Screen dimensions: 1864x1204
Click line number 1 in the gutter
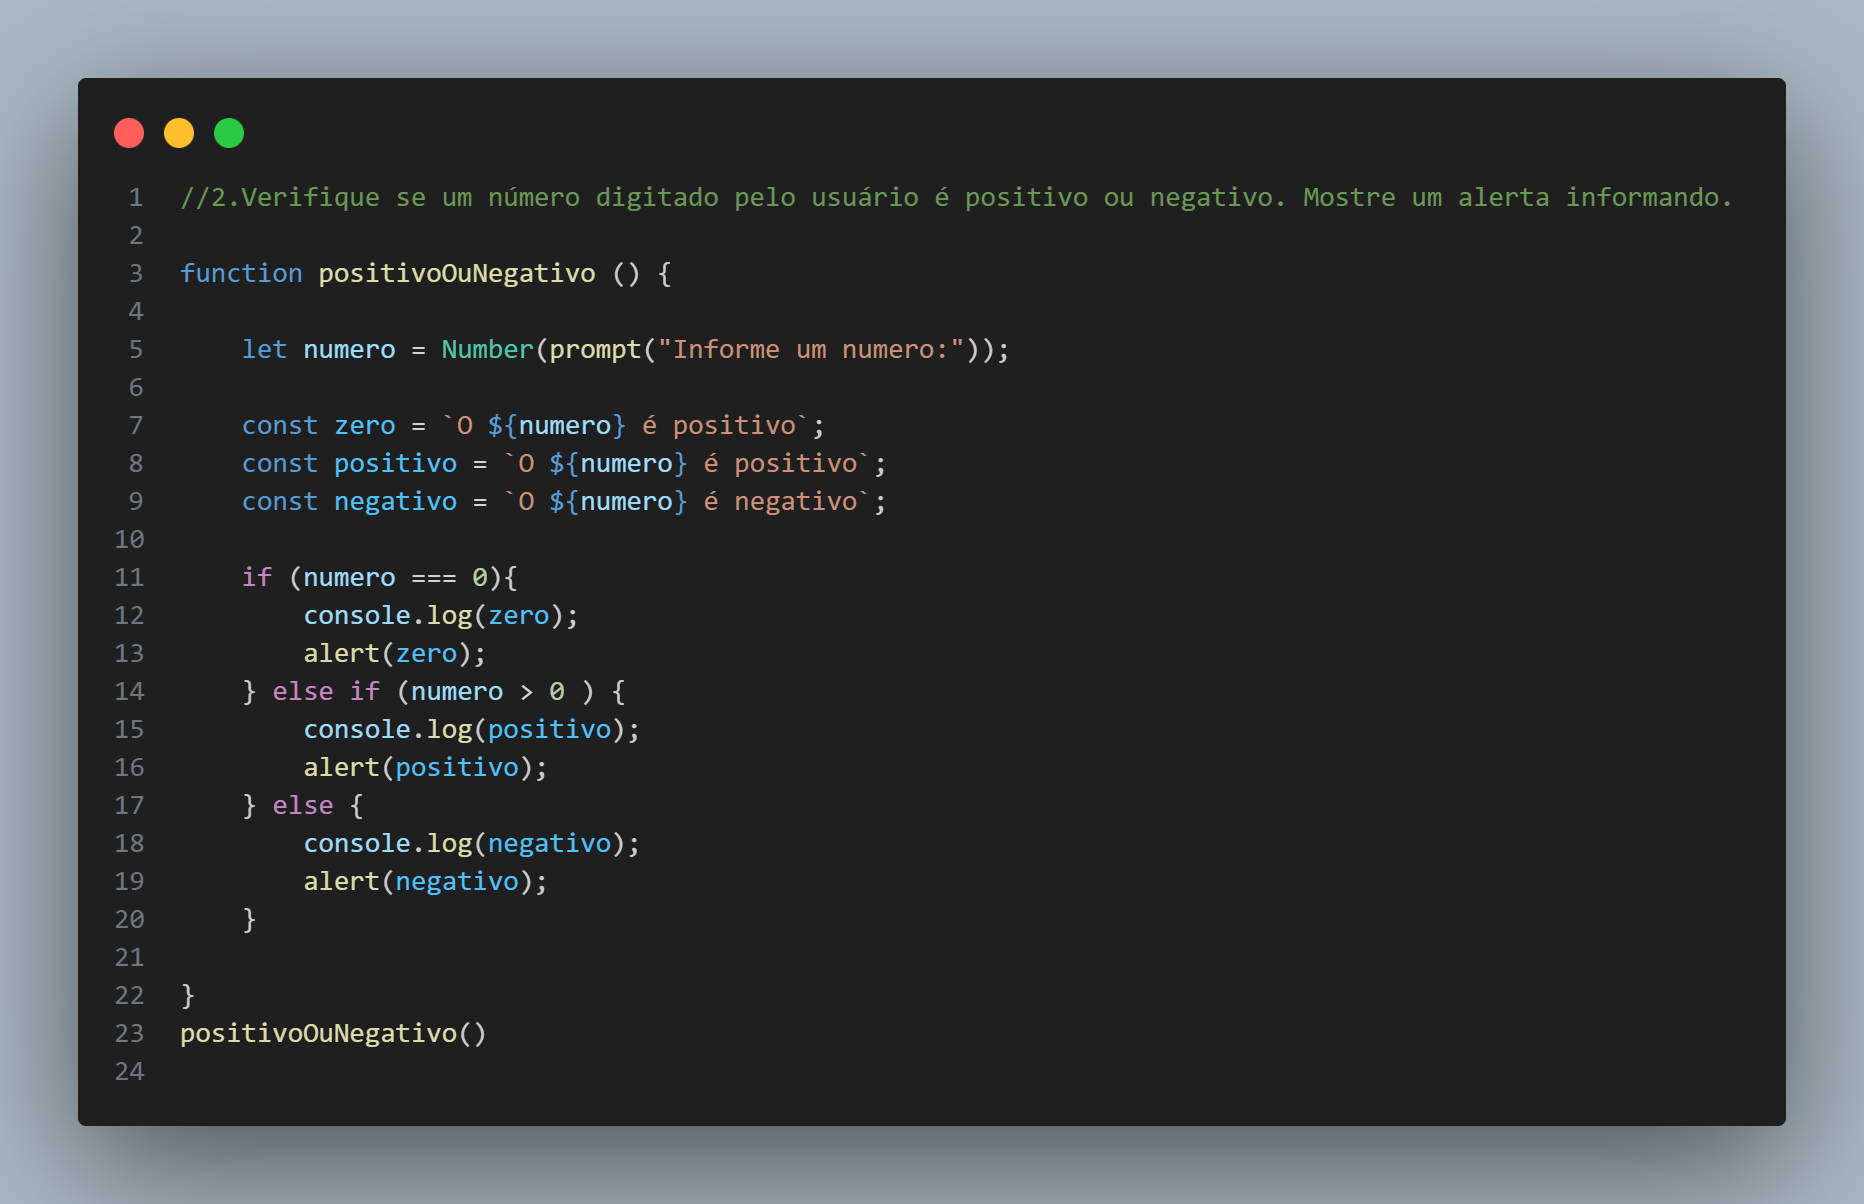(x=135, y=198)
